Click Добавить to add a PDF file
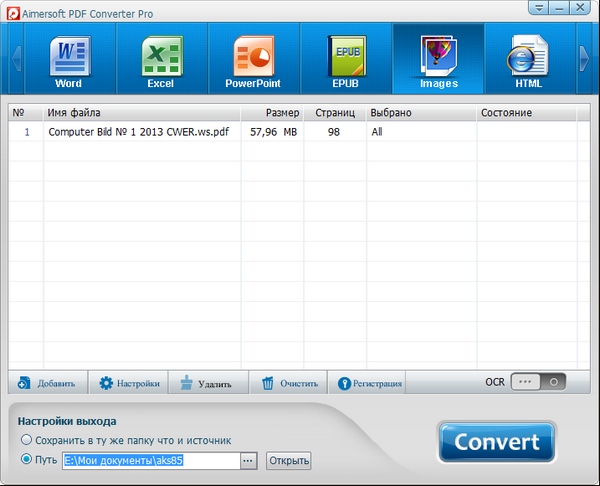Viewport: 600px width, 486px height. coord(48,383)
